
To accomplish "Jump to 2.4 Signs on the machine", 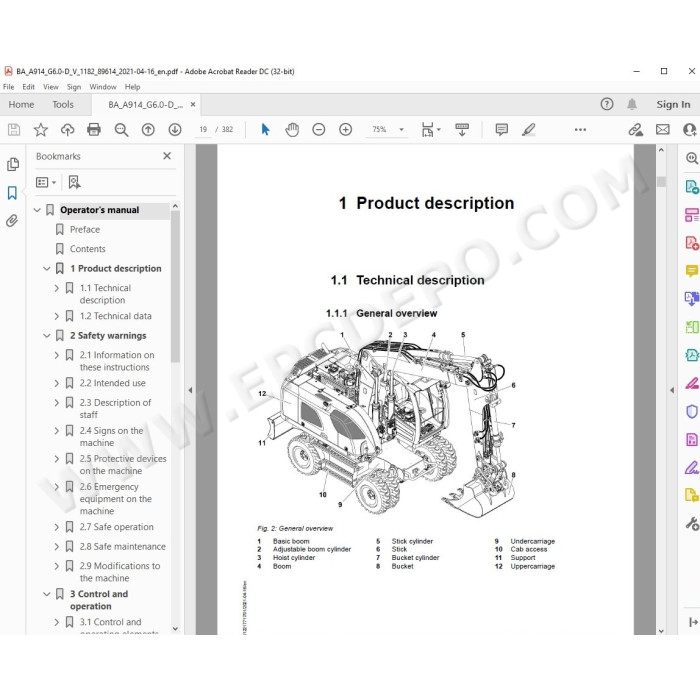I will coord(112,437).
